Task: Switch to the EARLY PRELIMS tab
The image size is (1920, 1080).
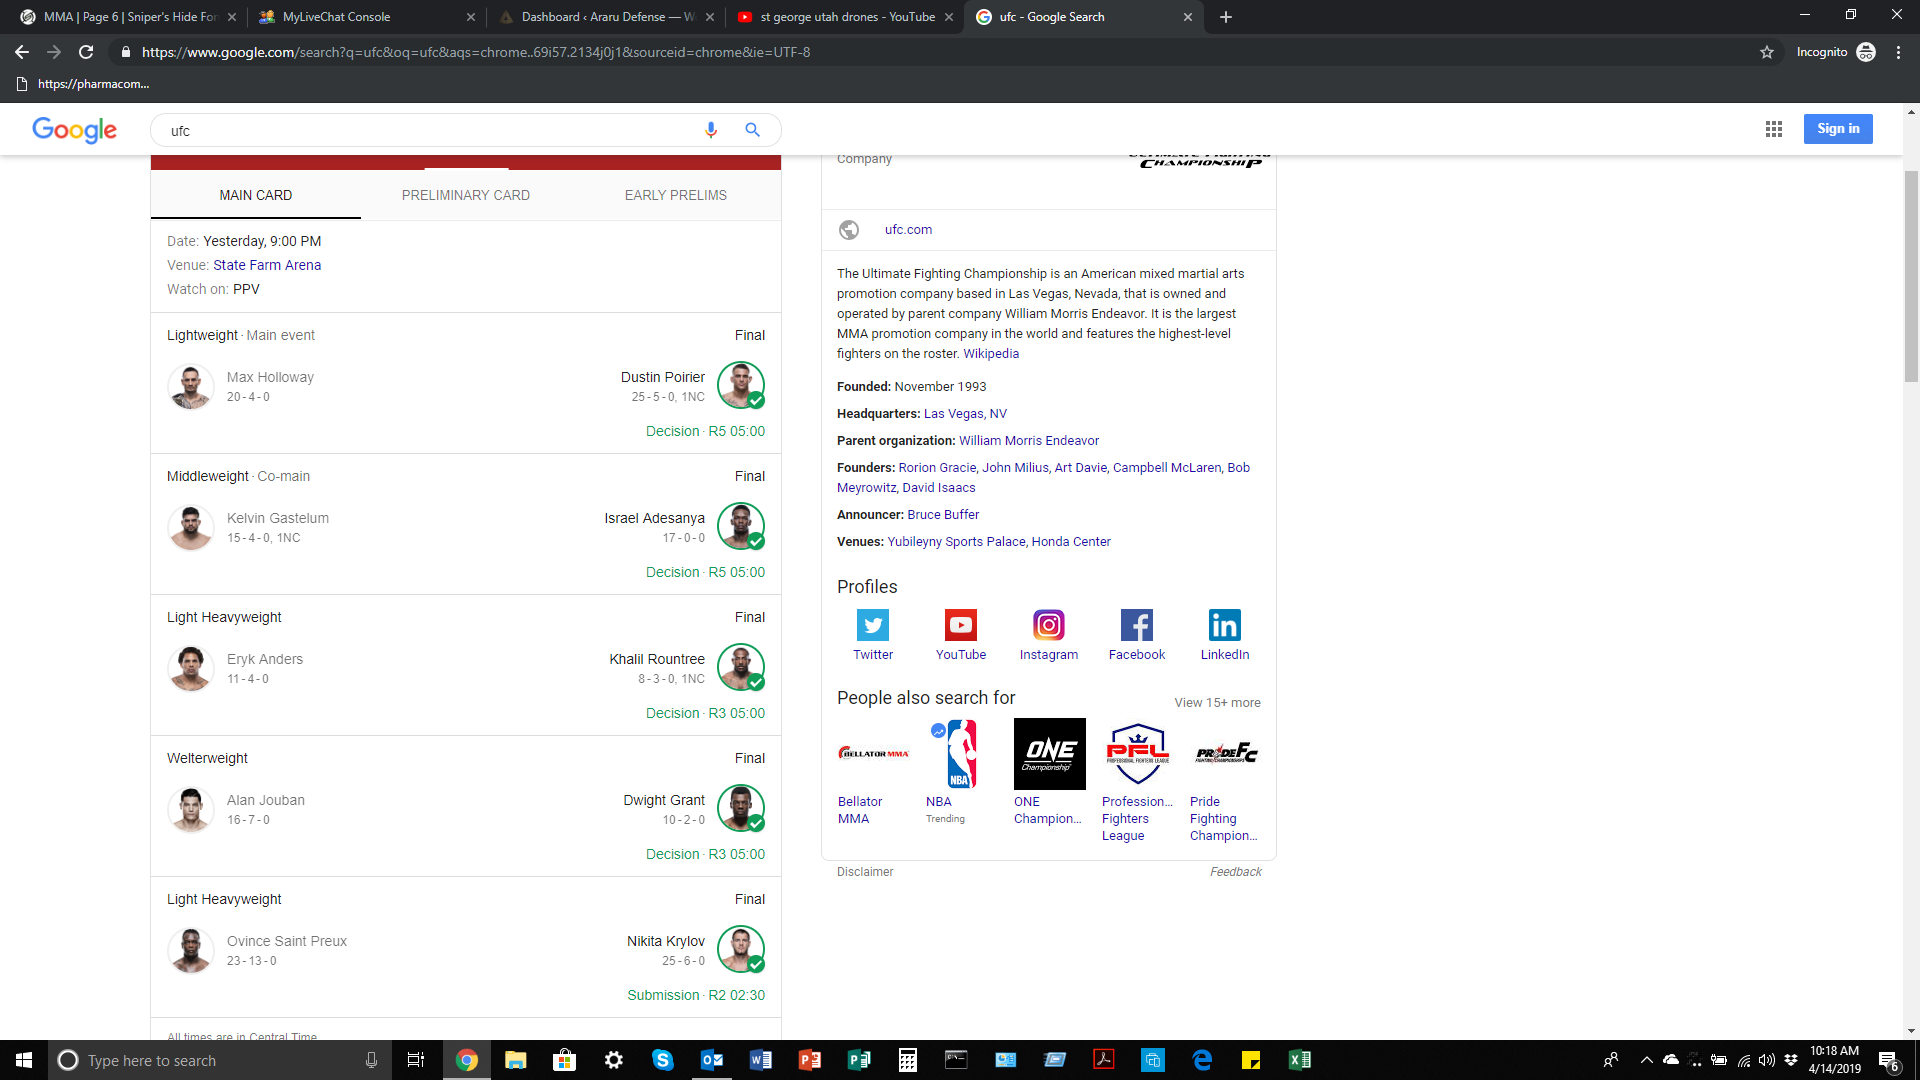Action: point(676,195)
